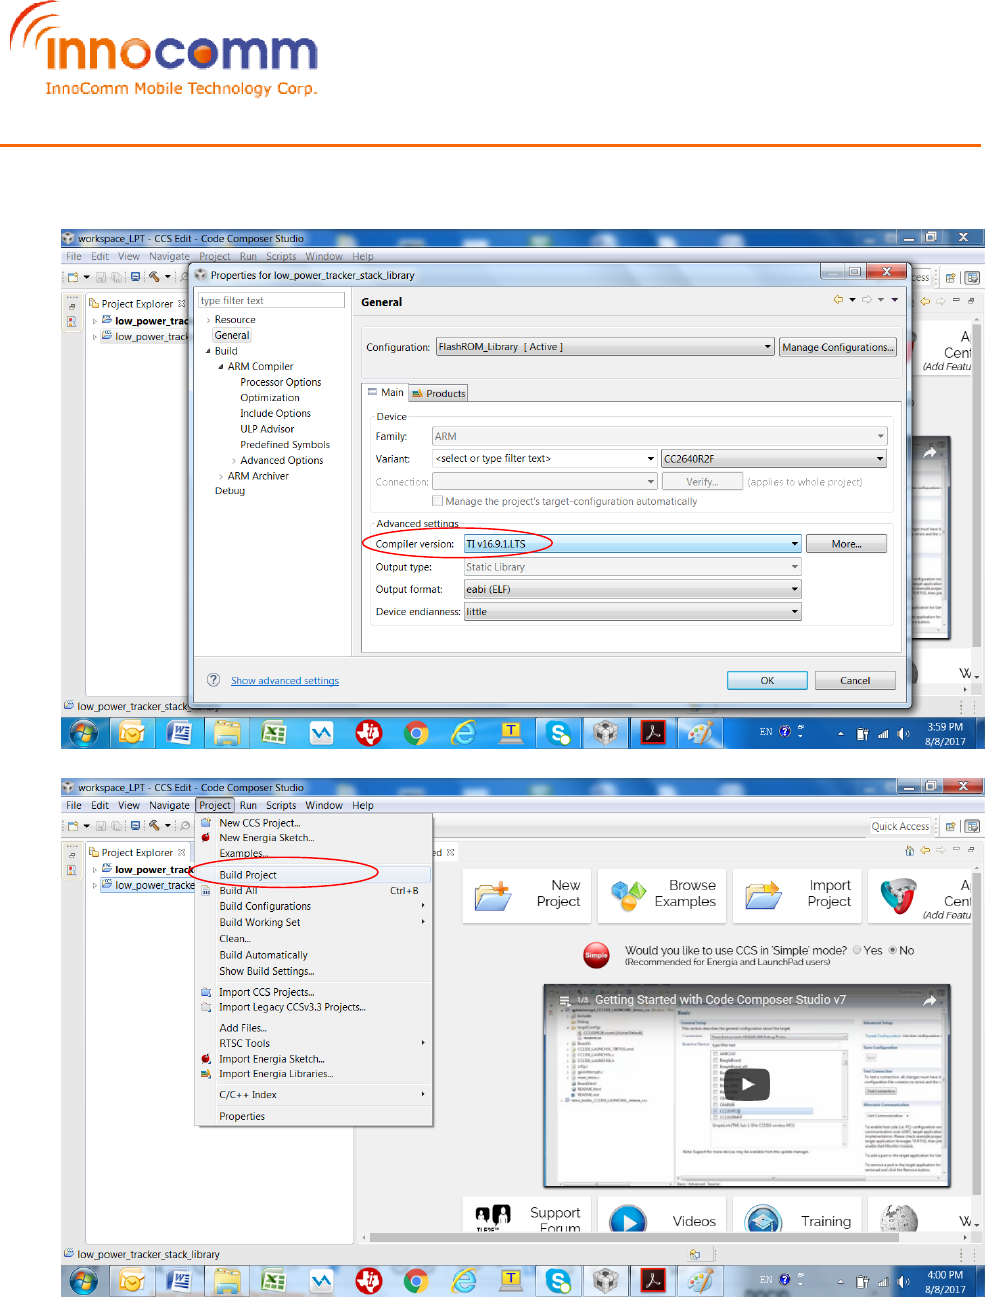Open Compiler version dropdown TI v16.9.1.LTS
This screenshot has height=1297, width=985.
tap(632, 544)
